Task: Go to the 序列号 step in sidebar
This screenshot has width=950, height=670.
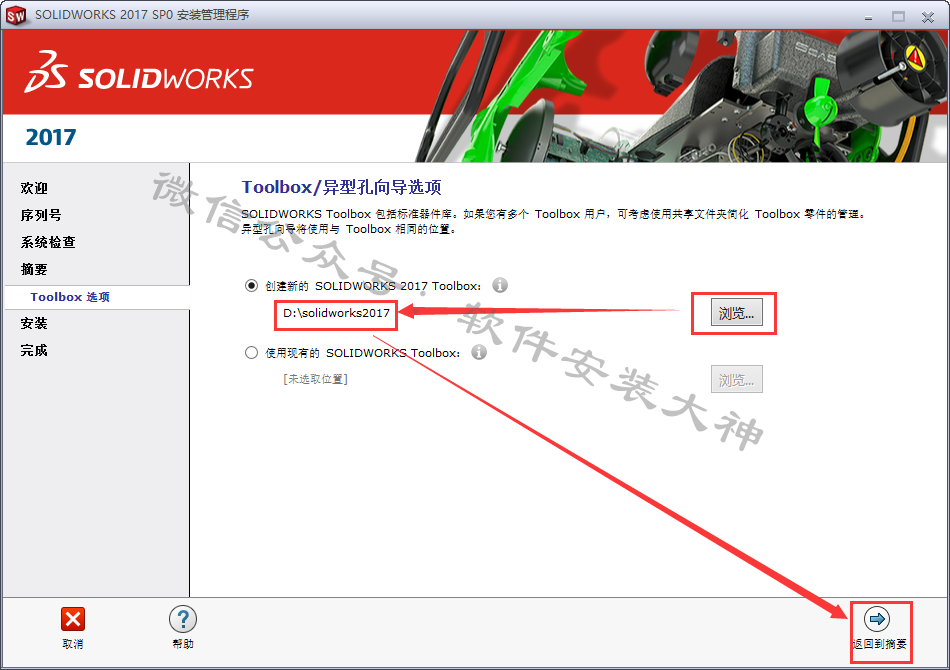Action: tap(41, 215)
